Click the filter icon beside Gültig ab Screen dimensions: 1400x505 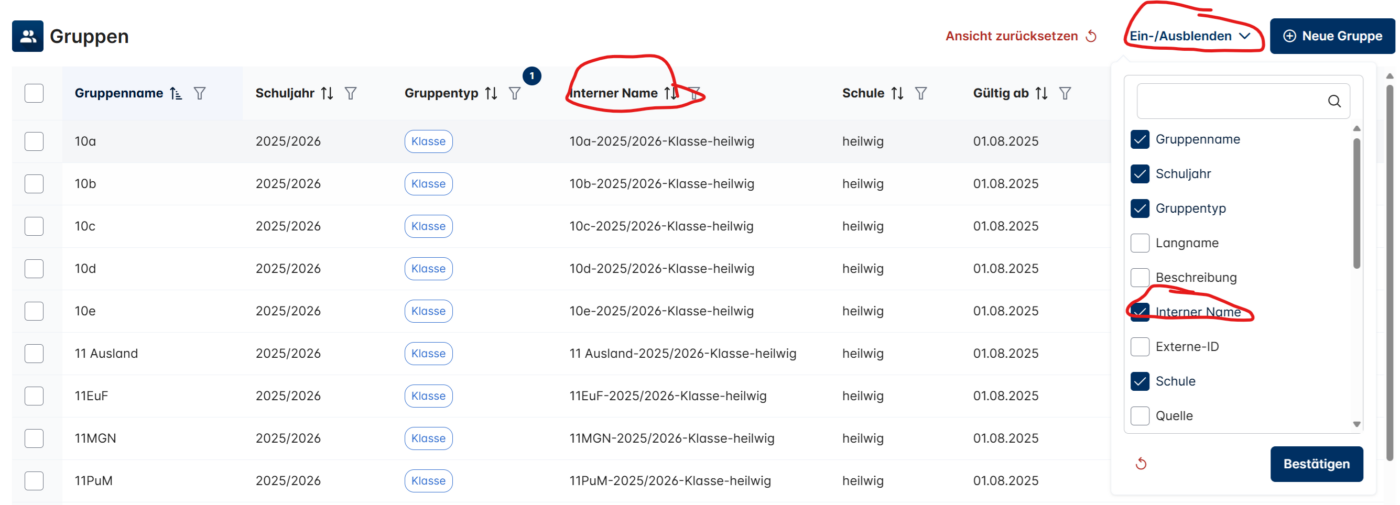[x=1065, y=93]
